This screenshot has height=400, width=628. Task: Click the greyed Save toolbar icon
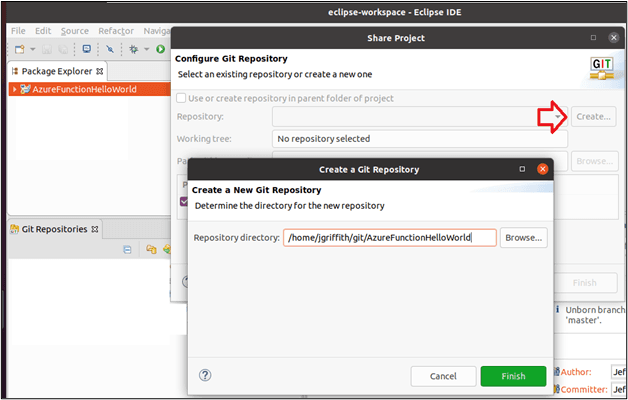pyautogui.click(x=47, y=49)
